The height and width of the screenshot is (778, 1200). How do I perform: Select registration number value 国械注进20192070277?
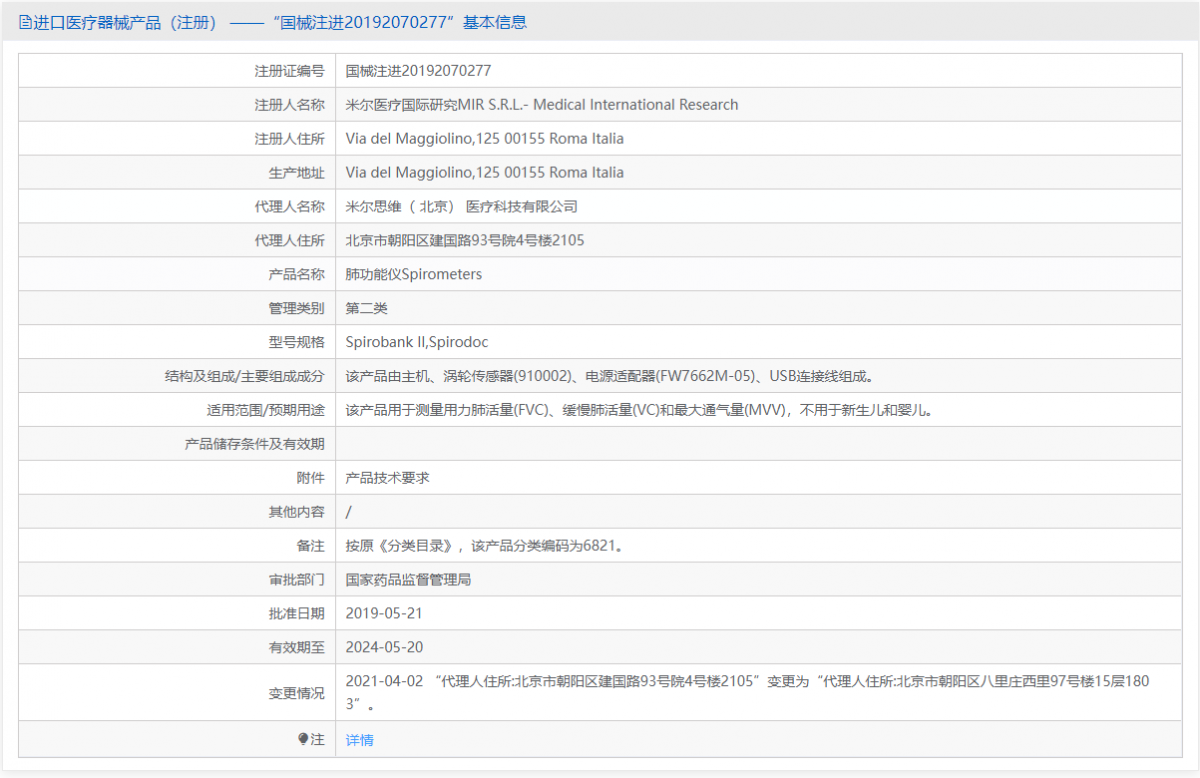(418, 71)
